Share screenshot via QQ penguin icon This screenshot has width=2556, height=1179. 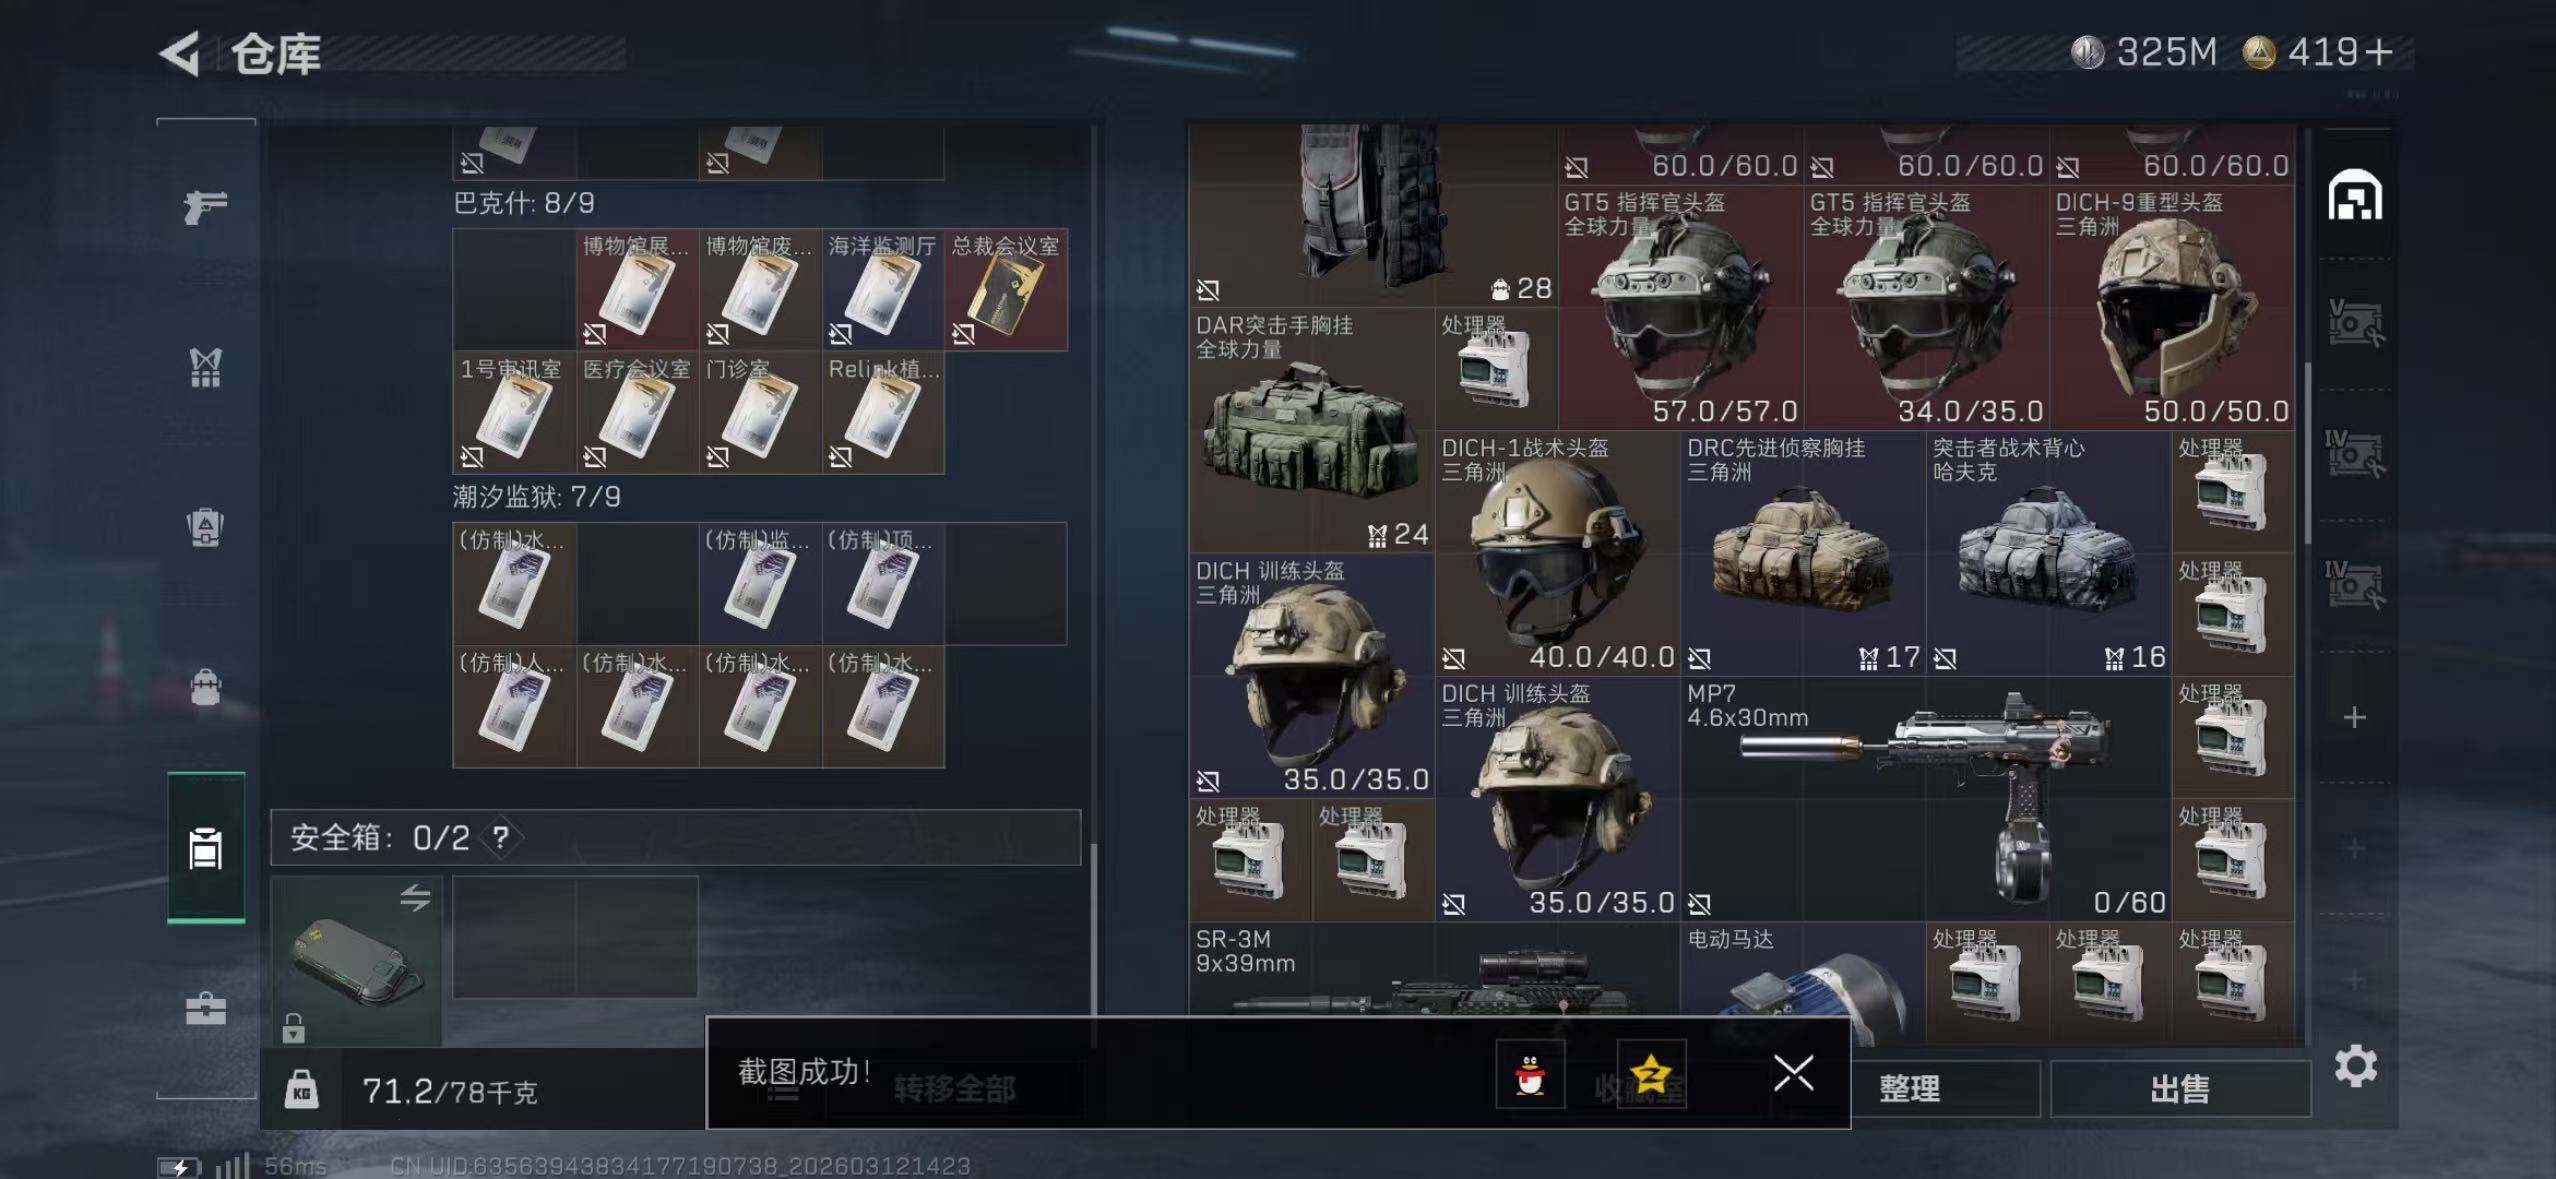(x=1530, y=1074)
